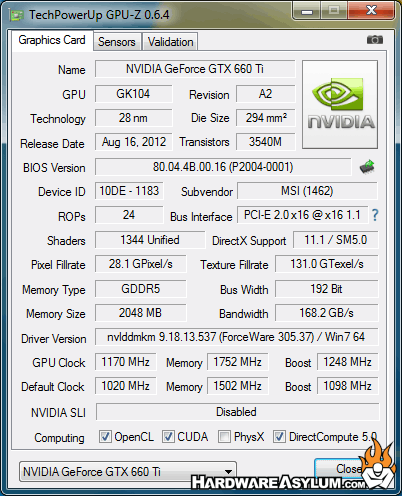Minimize the GPU-Z window

[x=307, y=11]
